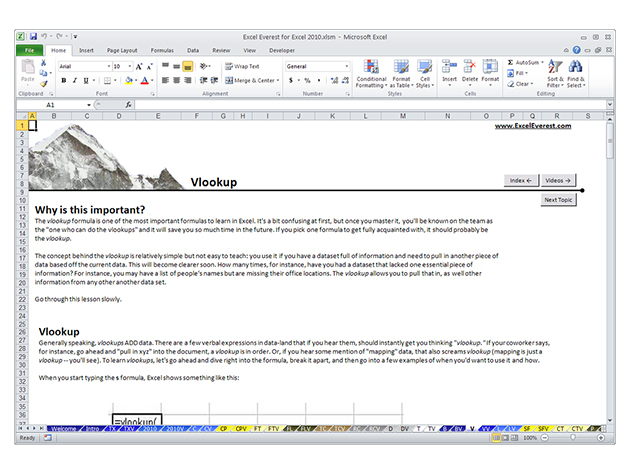Open the font size dropdown

[x=129, y=66]
